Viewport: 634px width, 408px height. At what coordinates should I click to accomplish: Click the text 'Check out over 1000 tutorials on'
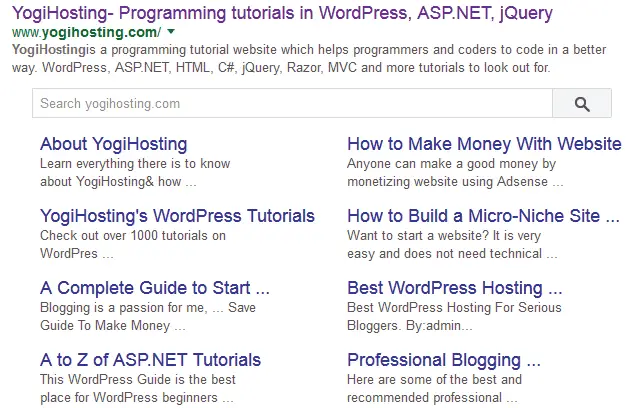(133, 235)
